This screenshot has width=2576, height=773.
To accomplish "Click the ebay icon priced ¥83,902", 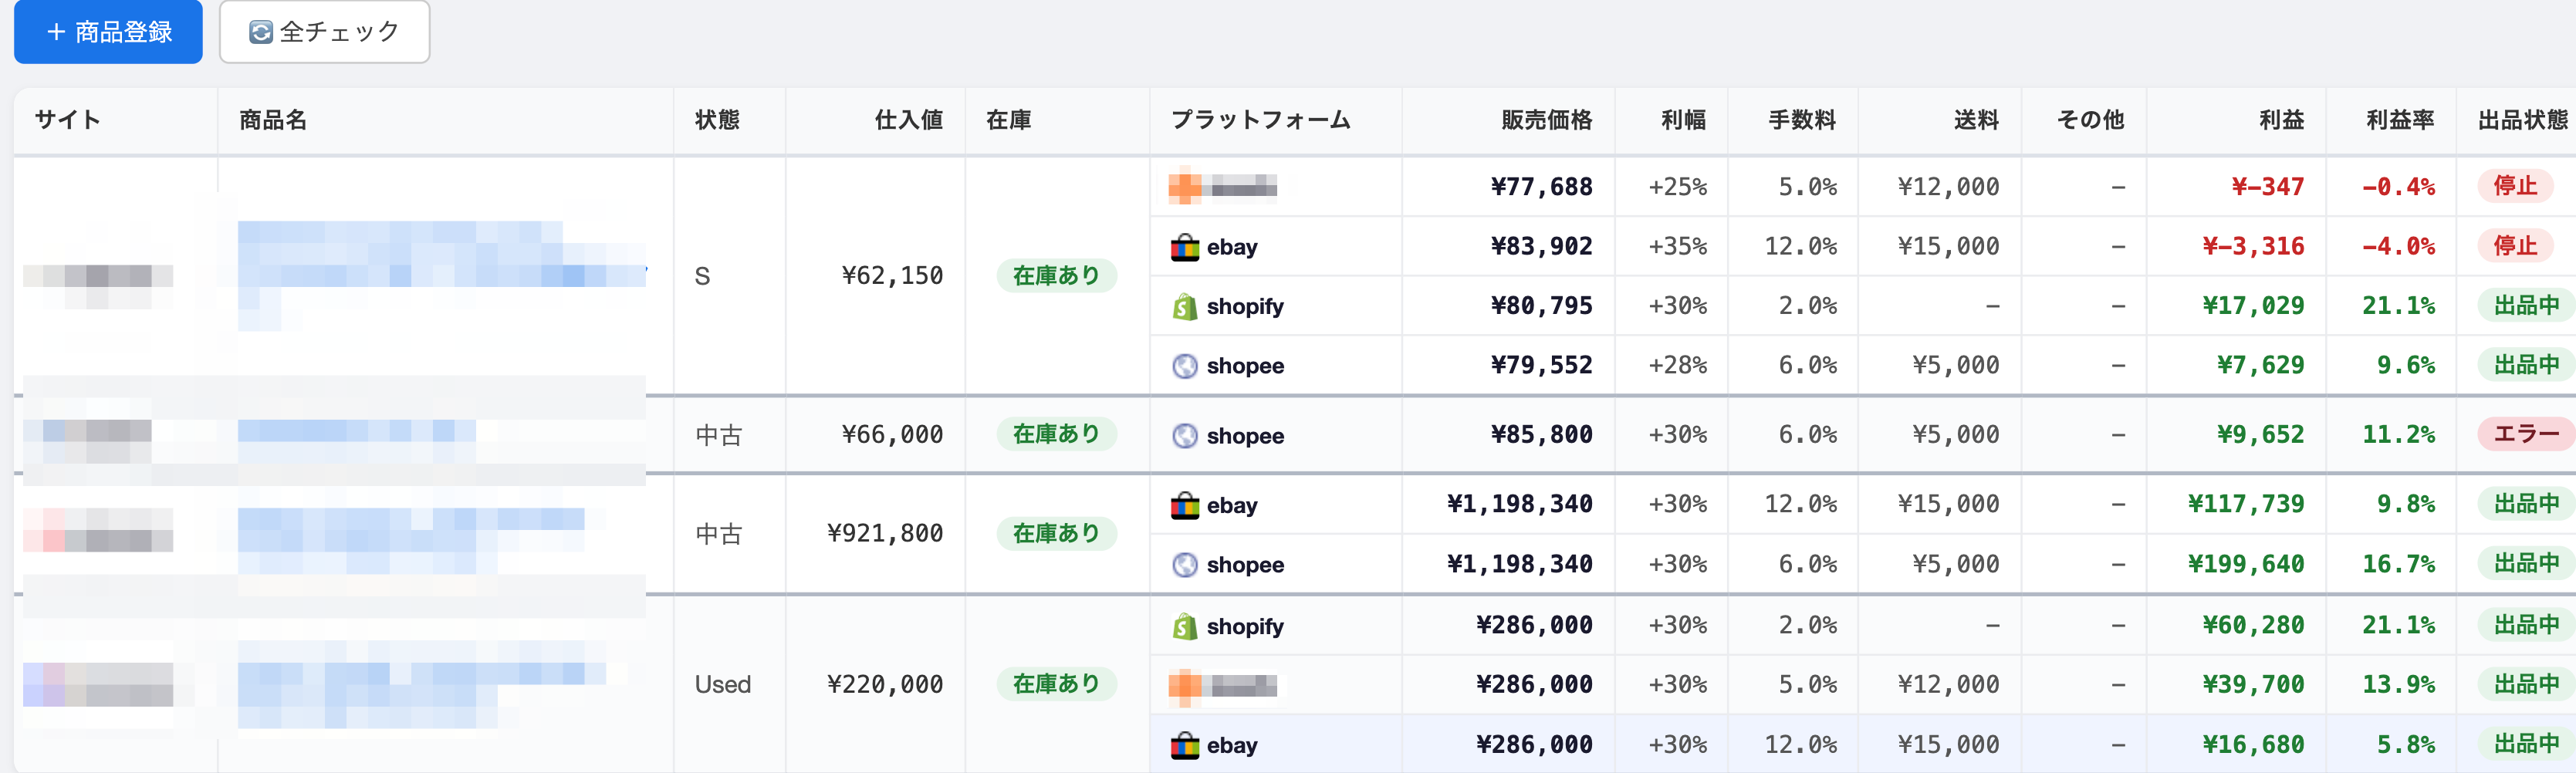I will point(1184,247).
